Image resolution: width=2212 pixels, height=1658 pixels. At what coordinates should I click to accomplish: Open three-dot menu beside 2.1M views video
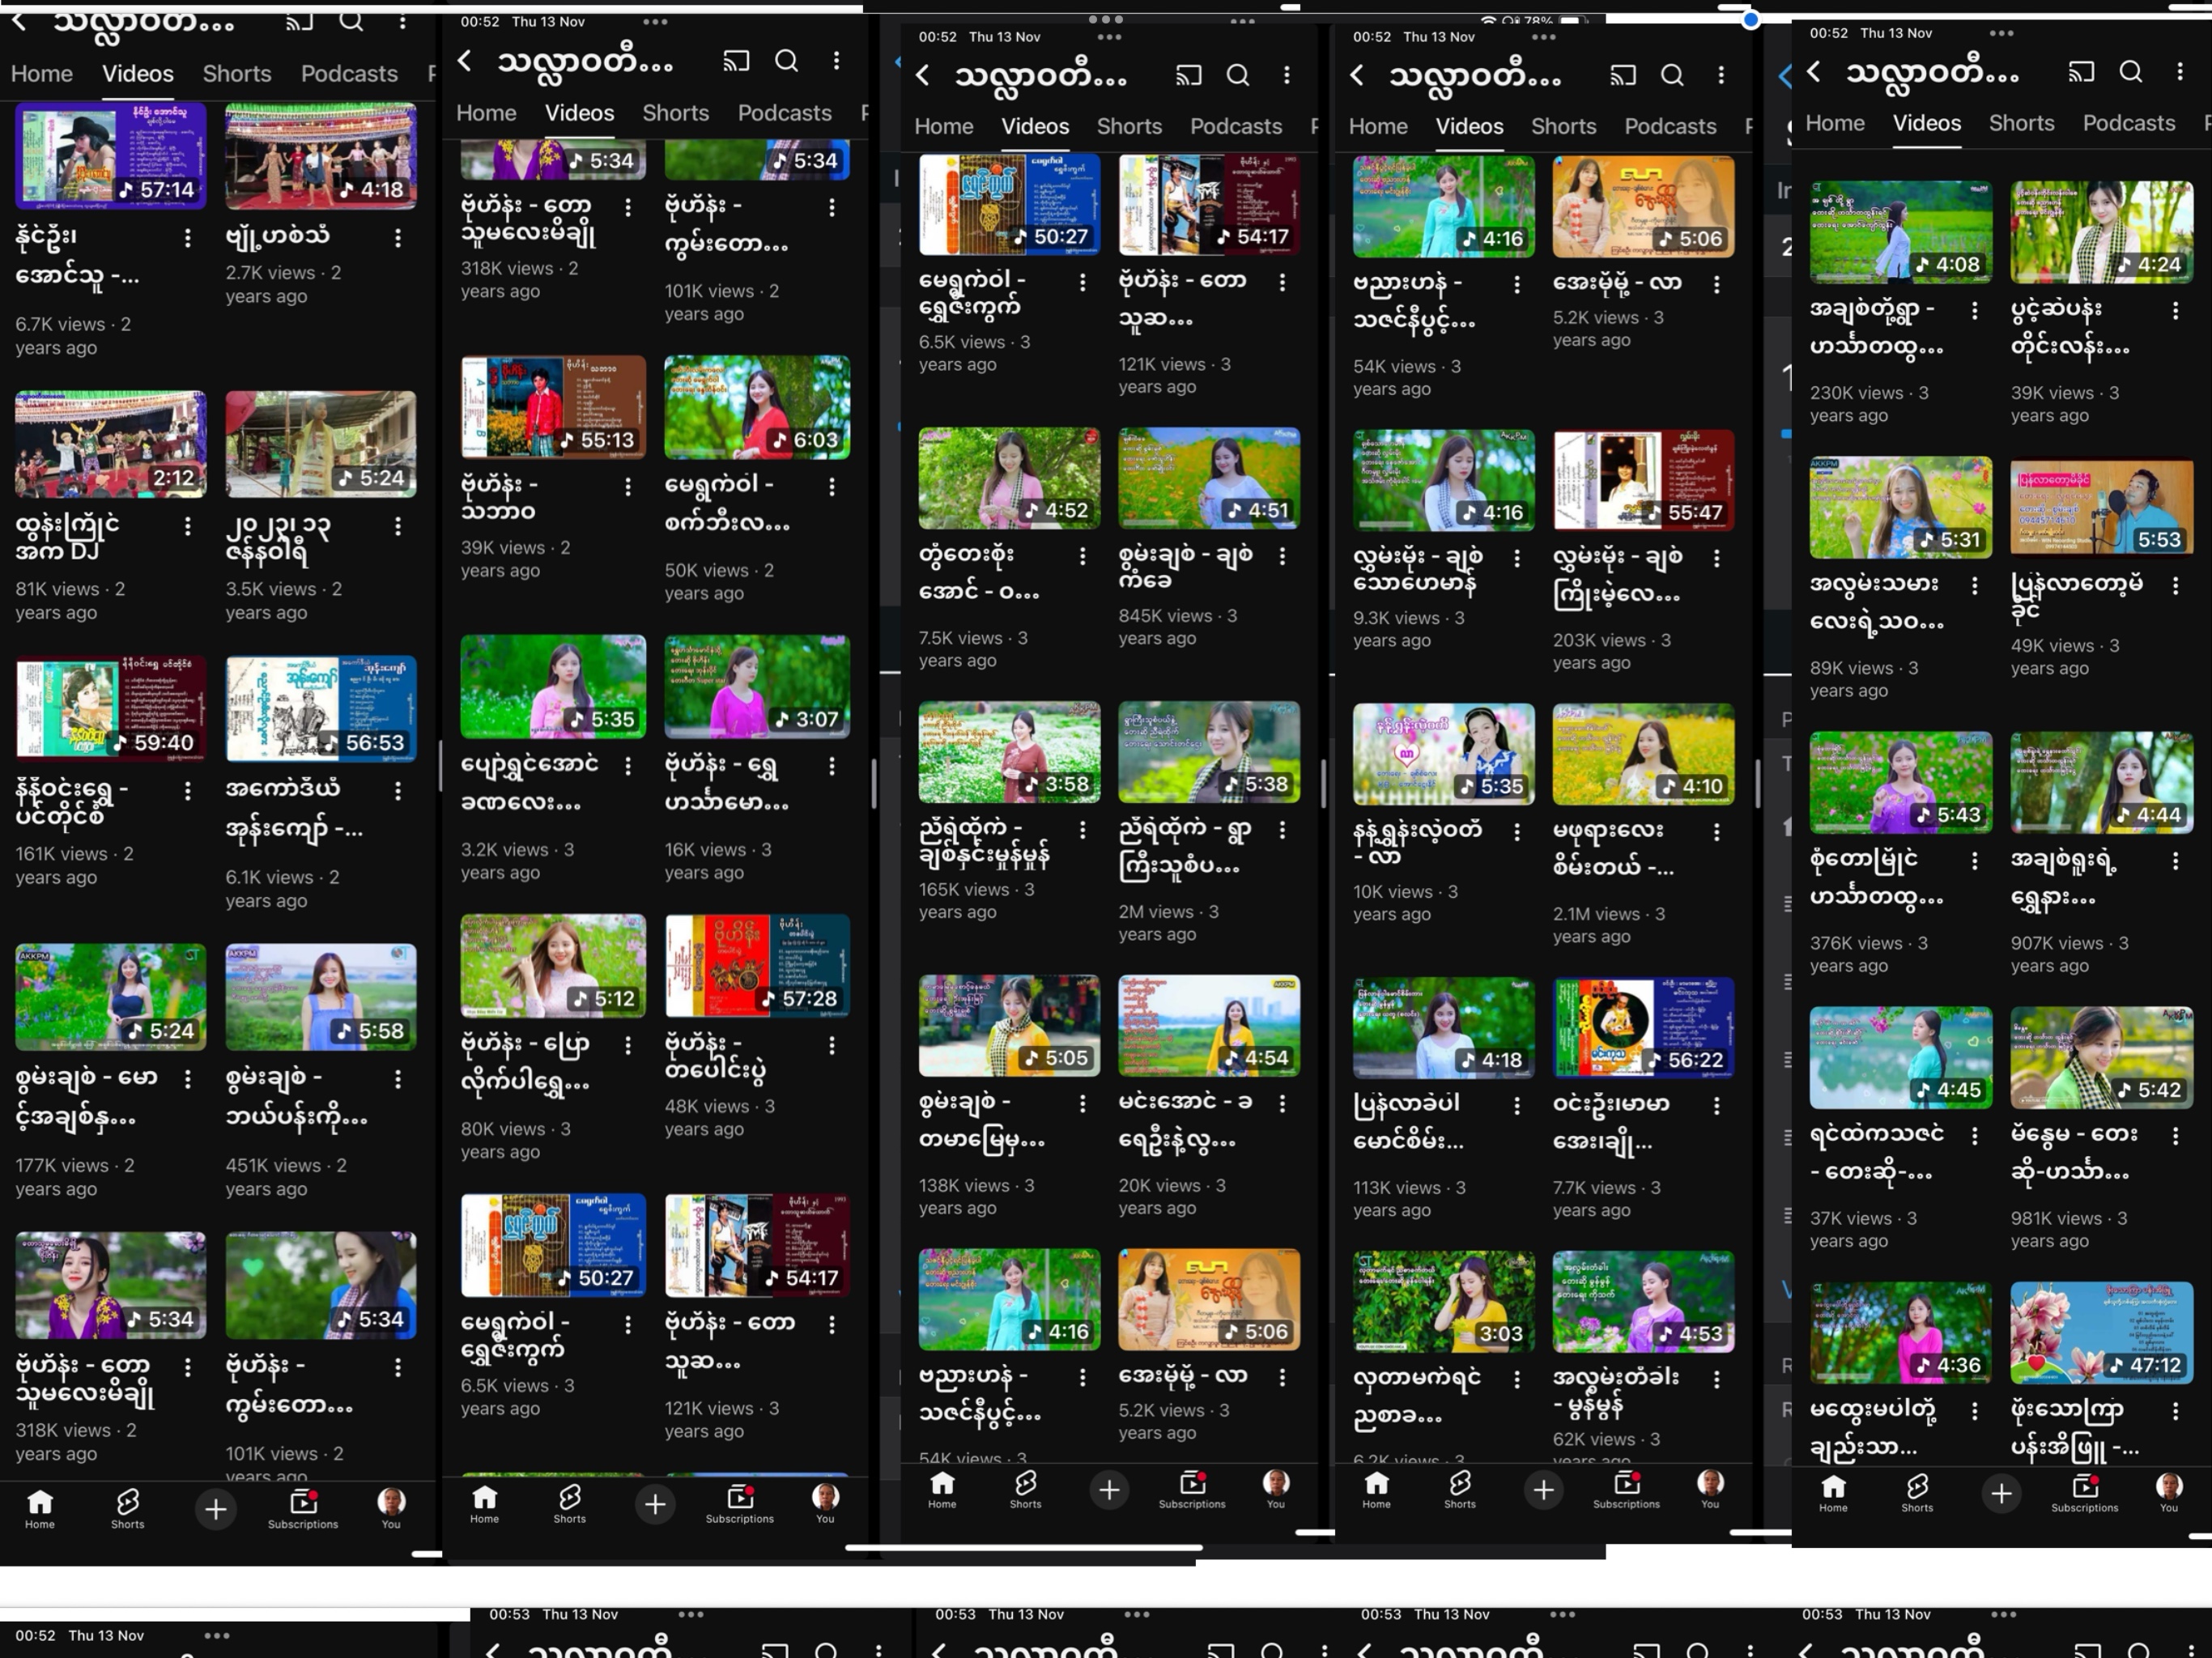click(1716, 832)
